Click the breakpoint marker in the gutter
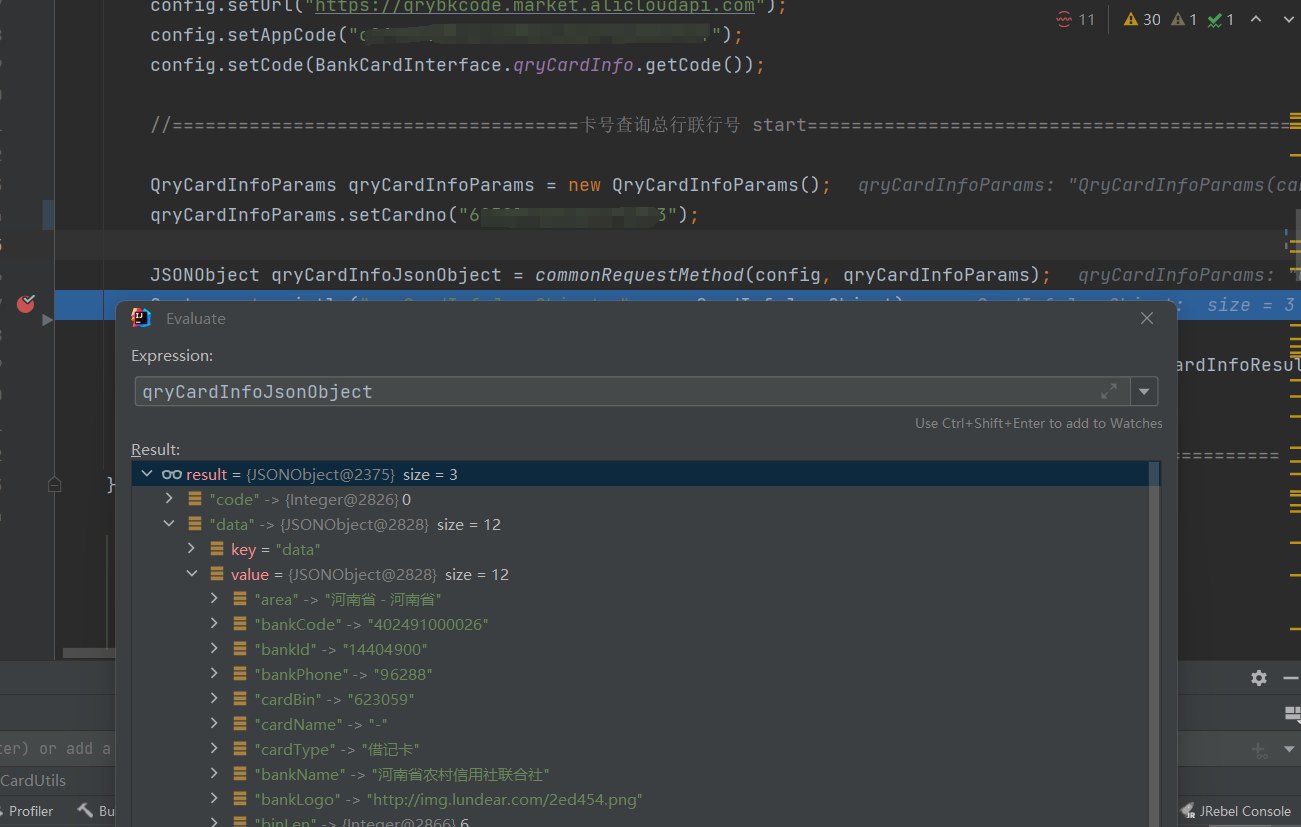 pyautogui.click(x=26, y=303)
